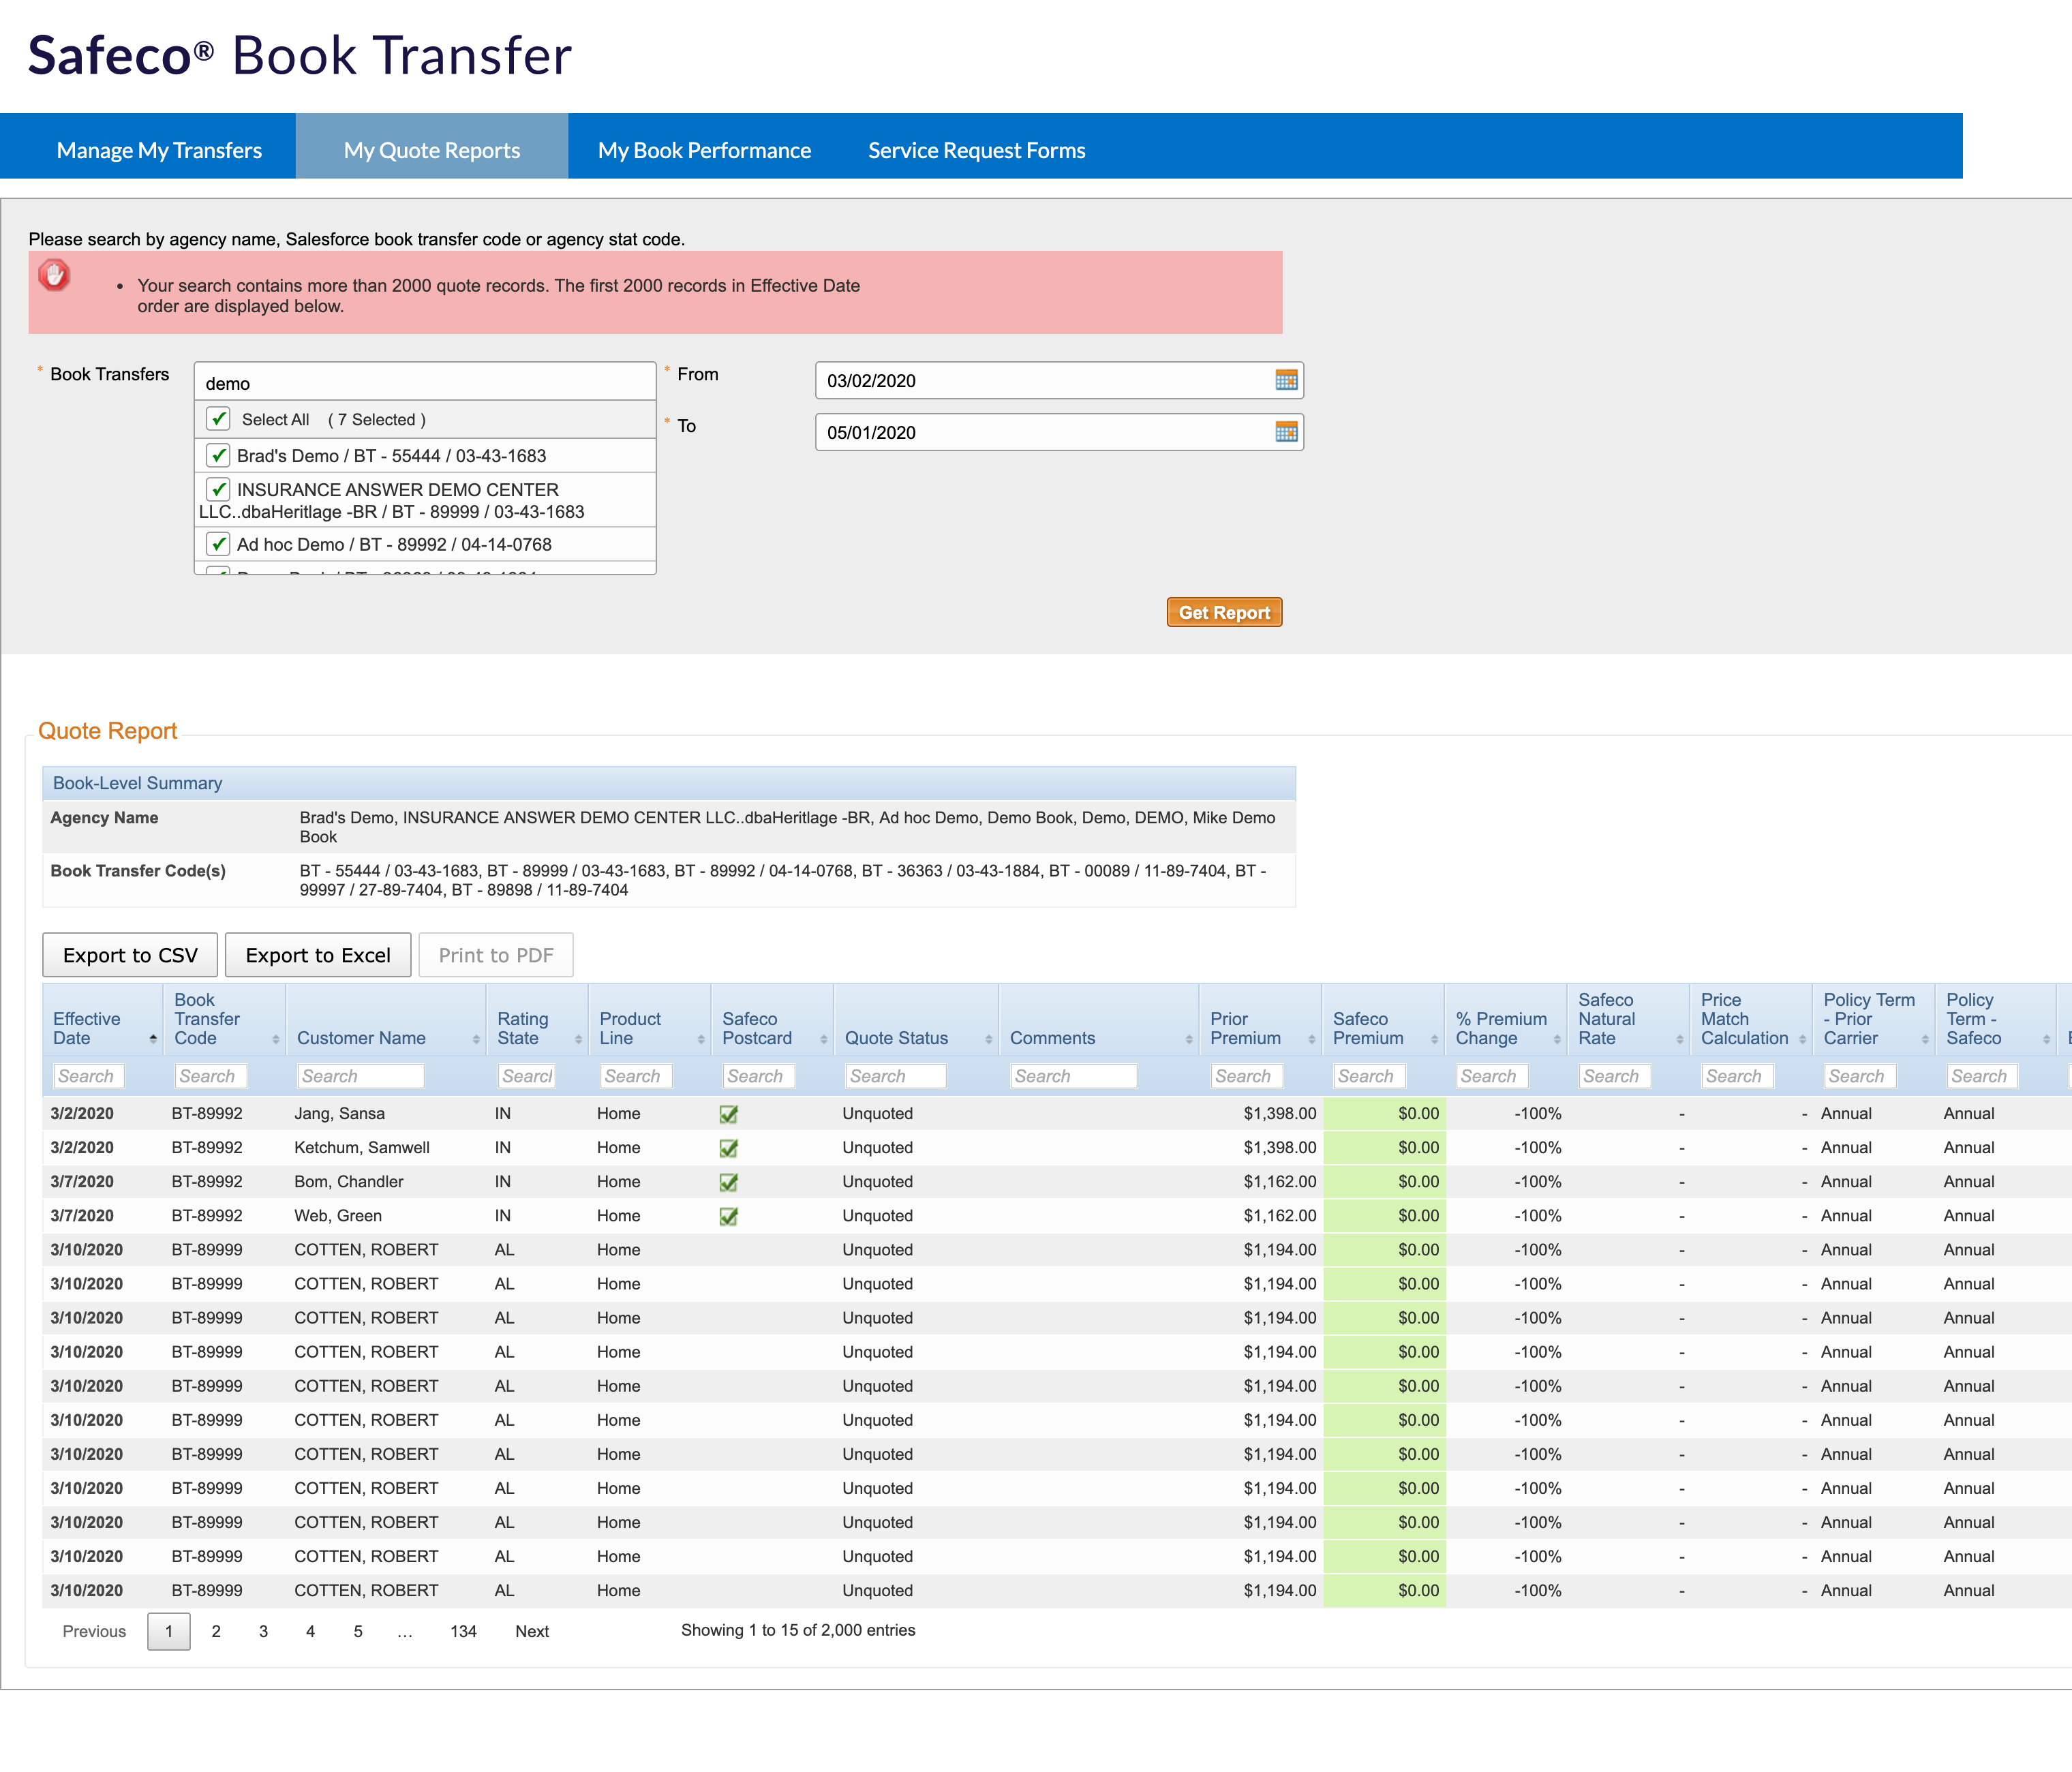Click Safeco Postcard checkmark for Web, Green

point(728,1216)
